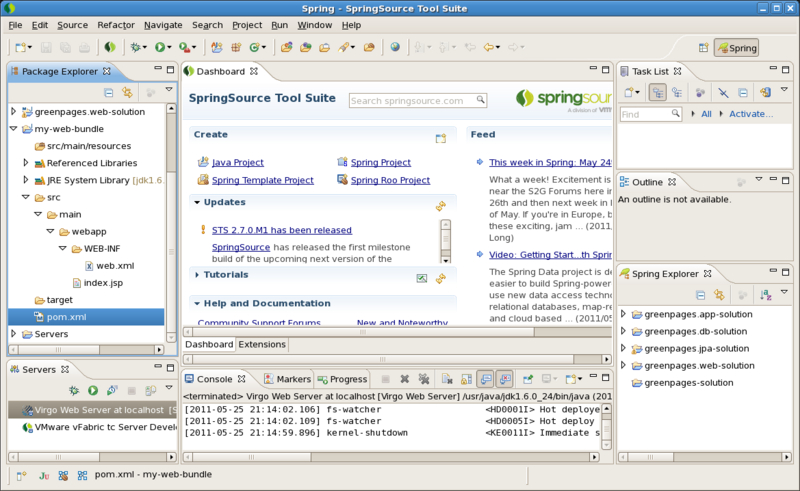Start server in debug mode in Servers view
The image size is (800, 491).
coord(74,390)
